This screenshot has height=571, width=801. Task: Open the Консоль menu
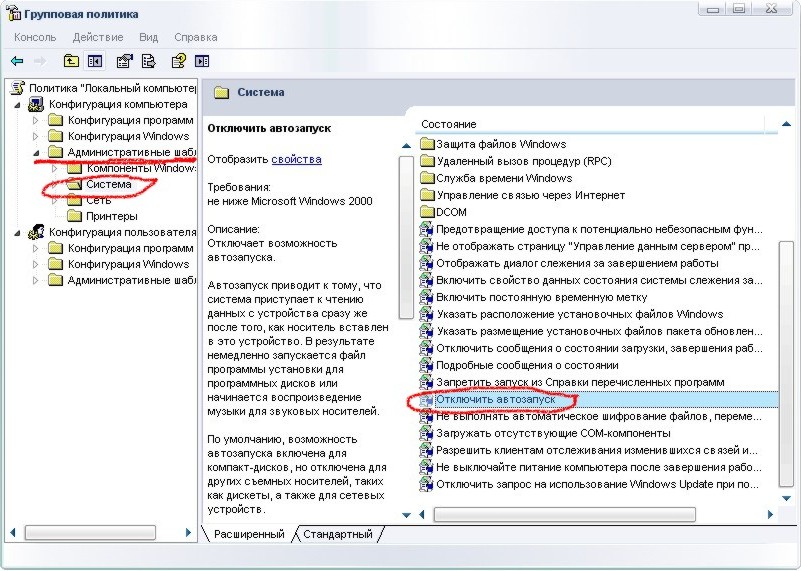tap(35, 37)
